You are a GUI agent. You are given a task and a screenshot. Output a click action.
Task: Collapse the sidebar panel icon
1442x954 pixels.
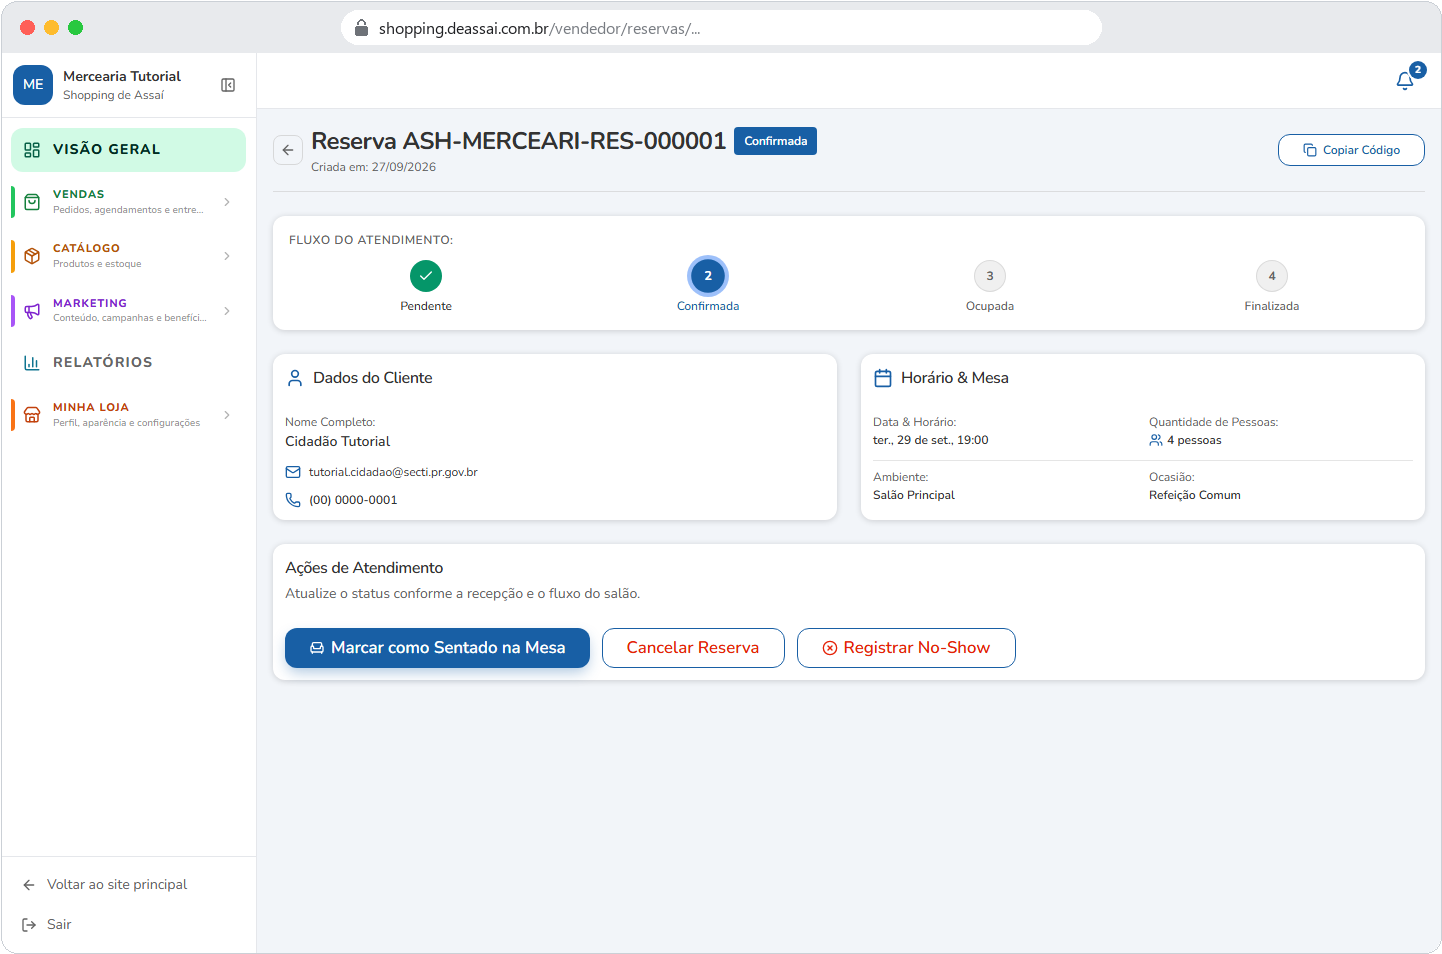[x=228, y=85]
